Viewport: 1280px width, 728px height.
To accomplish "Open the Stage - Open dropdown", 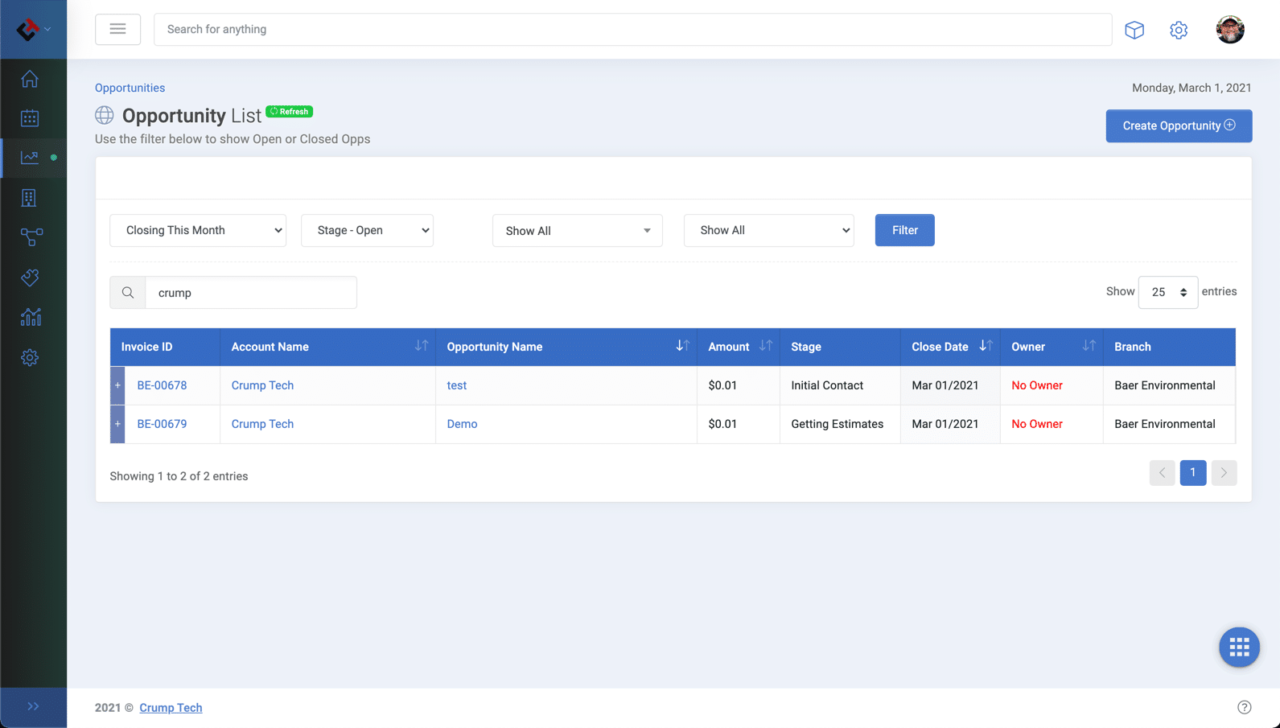I will tap(367, 230).
